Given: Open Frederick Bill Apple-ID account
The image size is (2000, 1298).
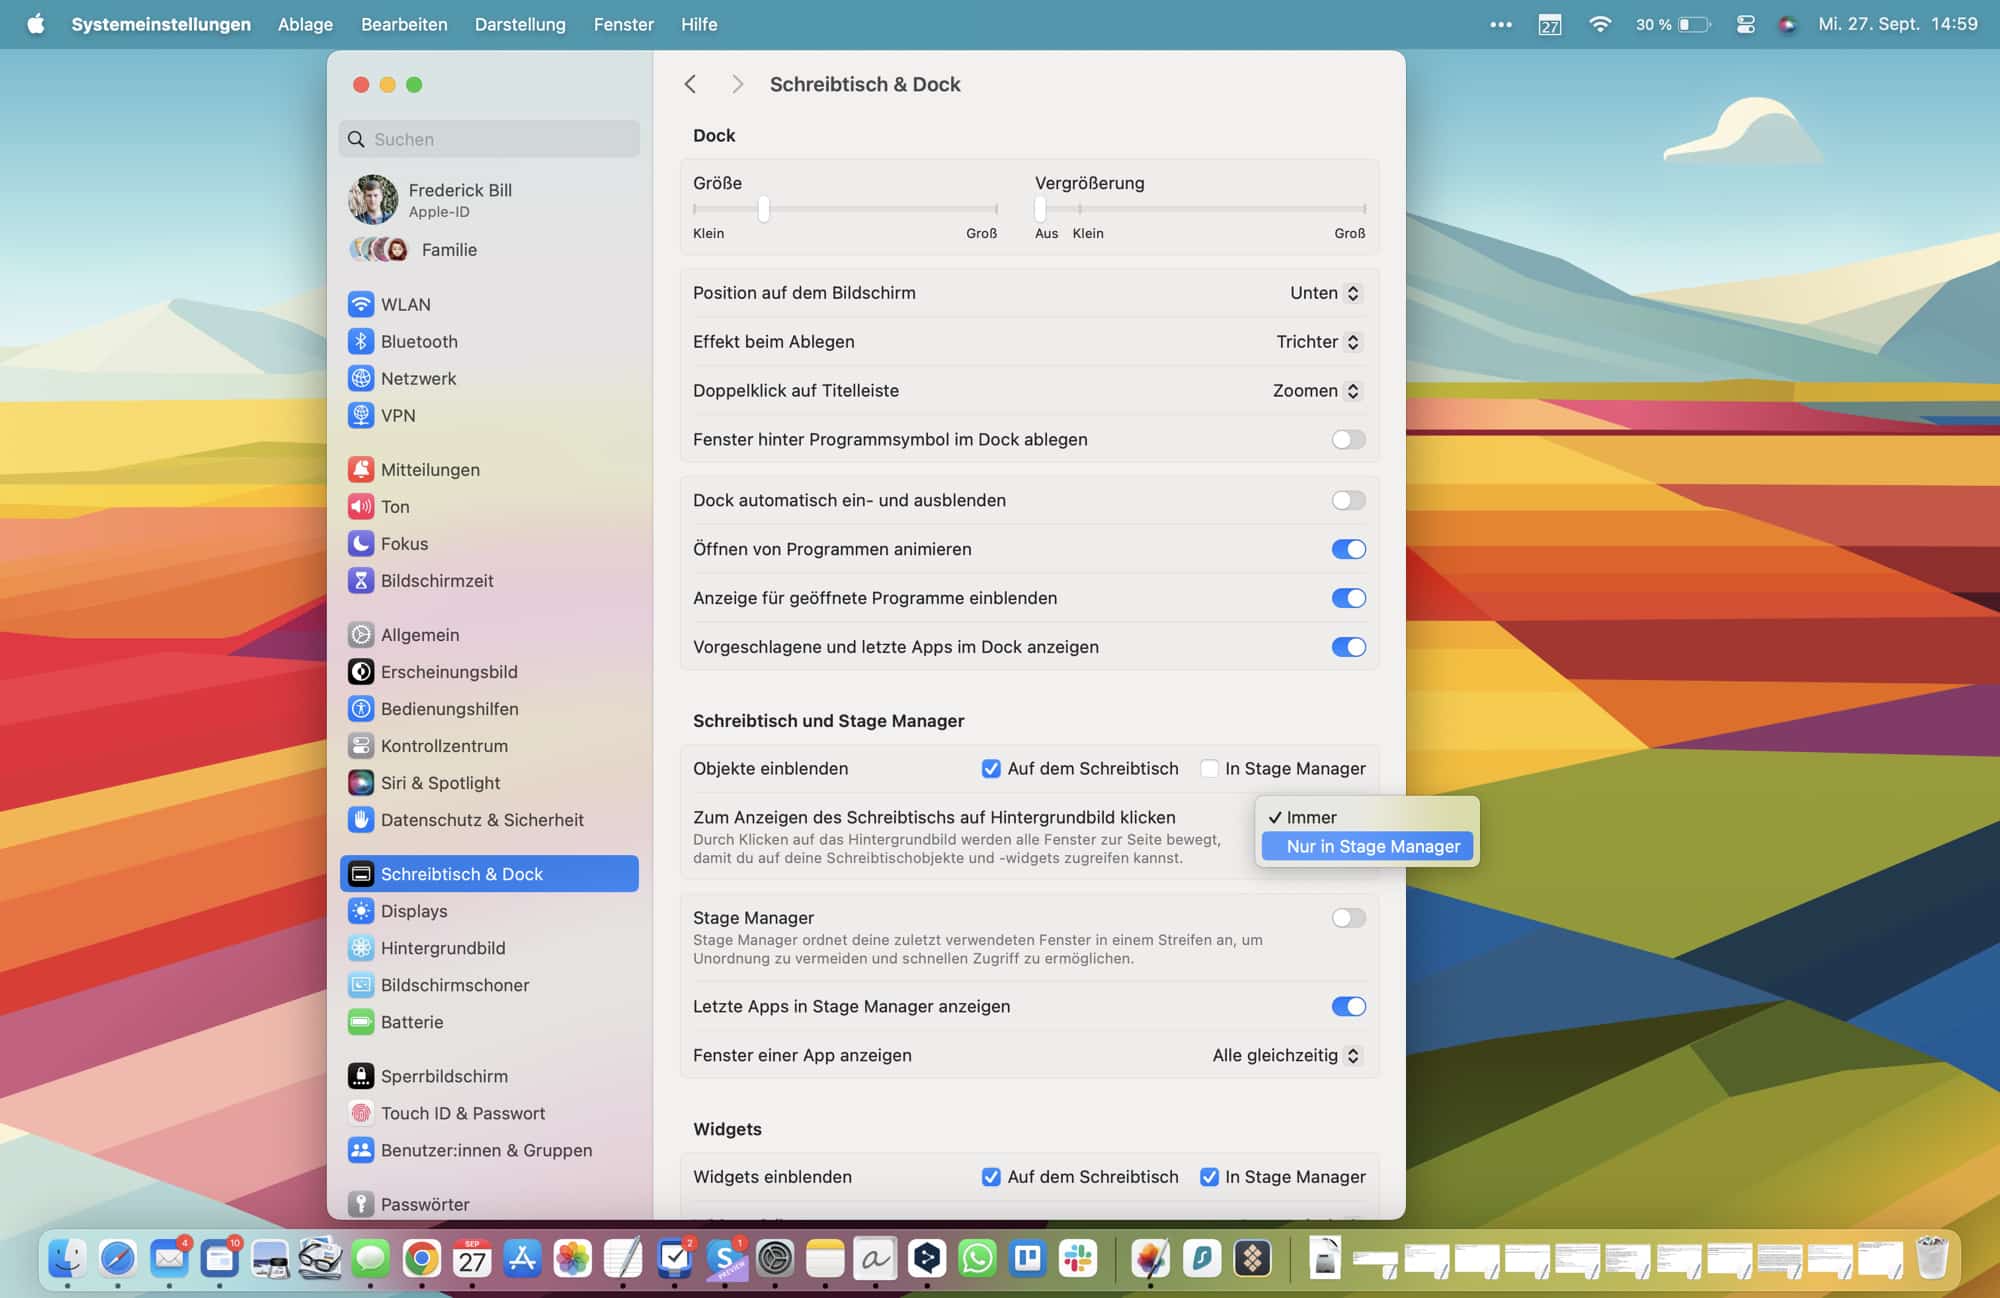Looking at the screenshot, I should click(x=459, y=199).
